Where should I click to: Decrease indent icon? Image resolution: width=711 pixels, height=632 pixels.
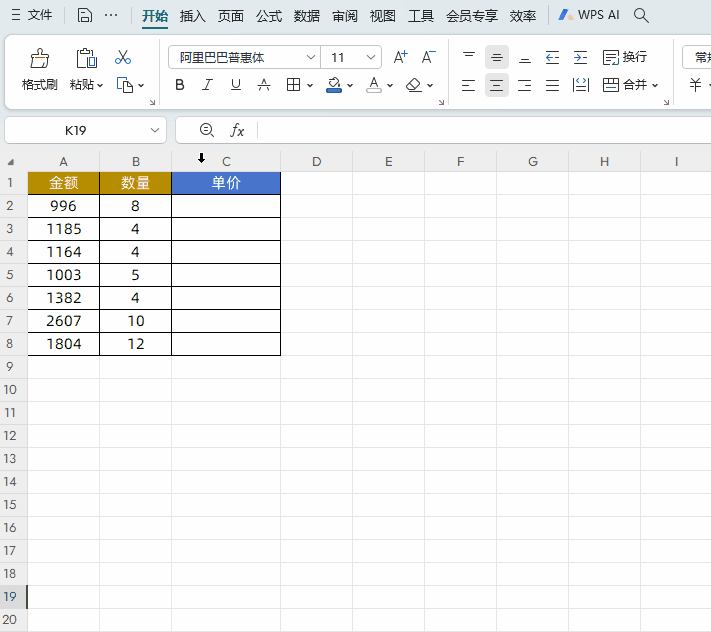(552, 57)
